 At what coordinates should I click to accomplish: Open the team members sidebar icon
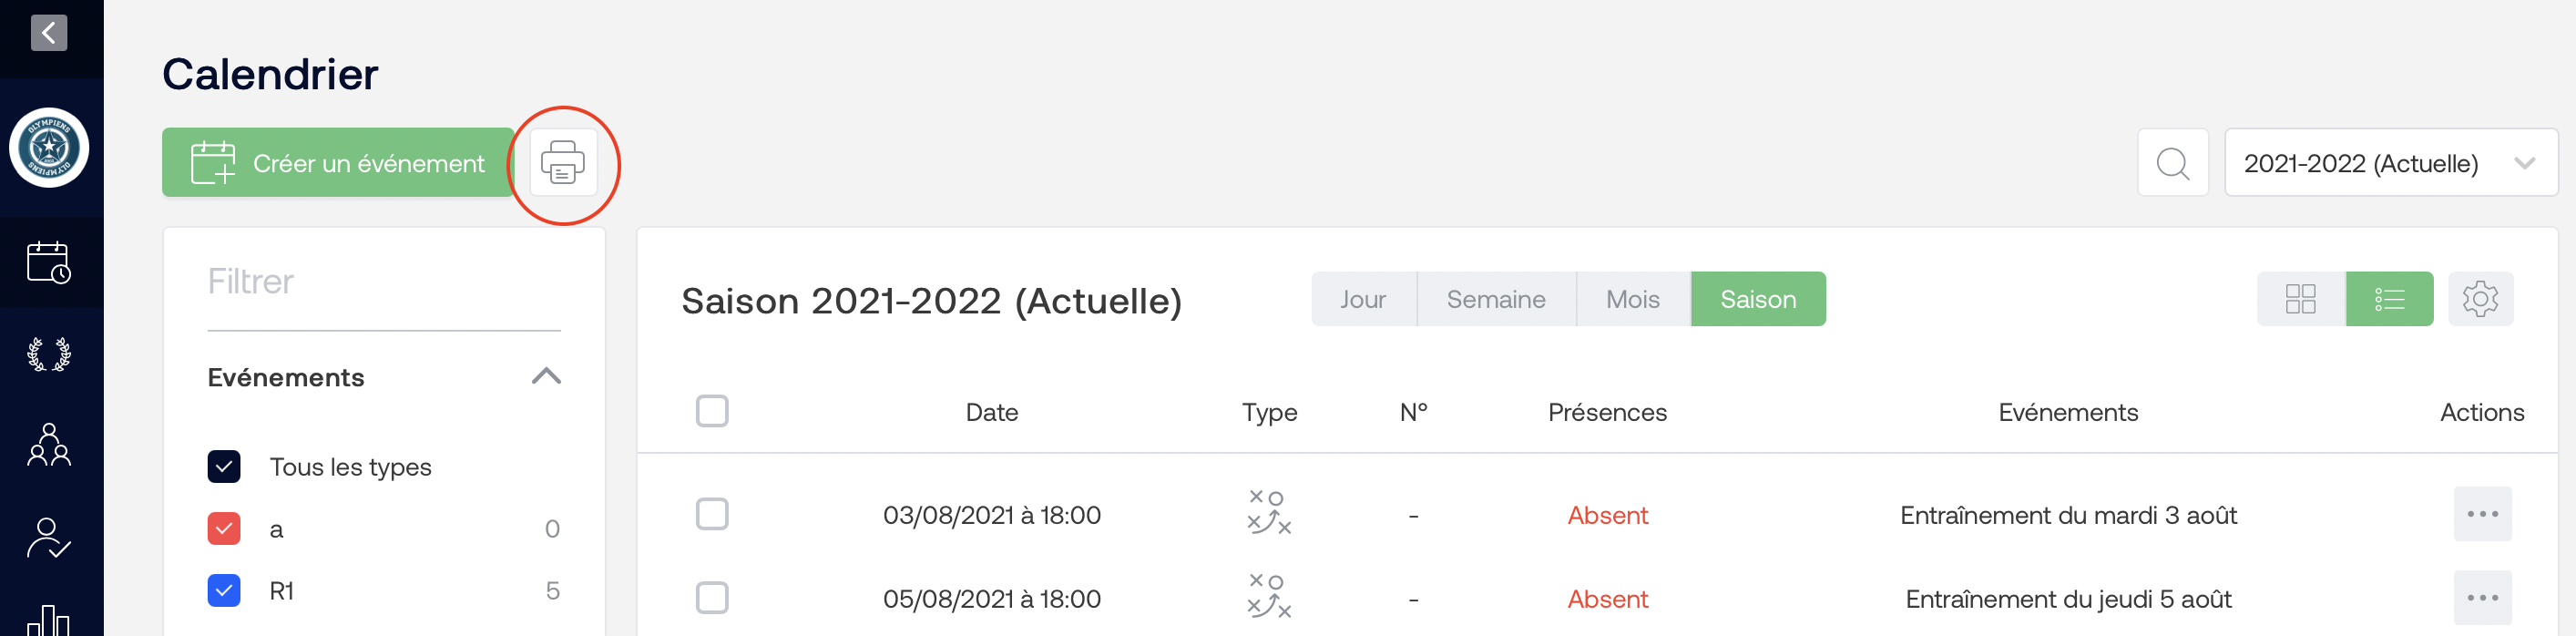49,445
